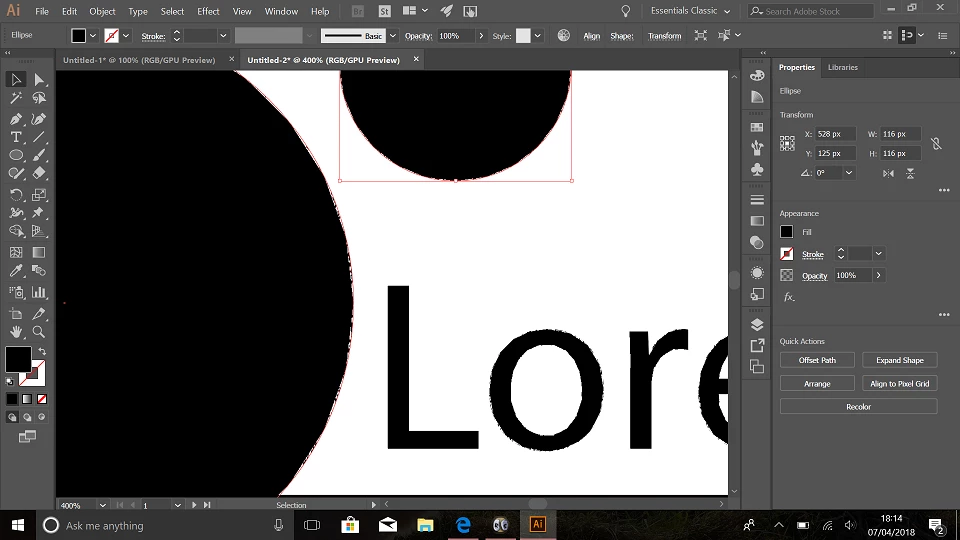The width and height of the screenshot is (960, 540).
Task: Select the Direct Selection tool
Action: pyautogui.click(x=39, y=79)
